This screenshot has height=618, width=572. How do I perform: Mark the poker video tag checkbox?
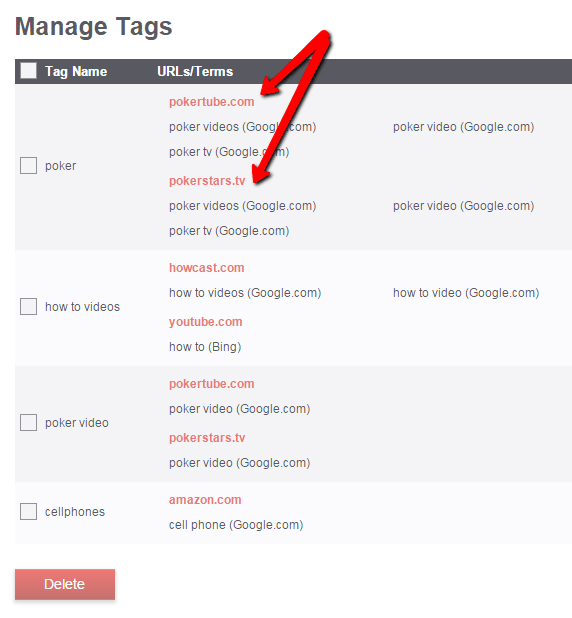(28, 423)
